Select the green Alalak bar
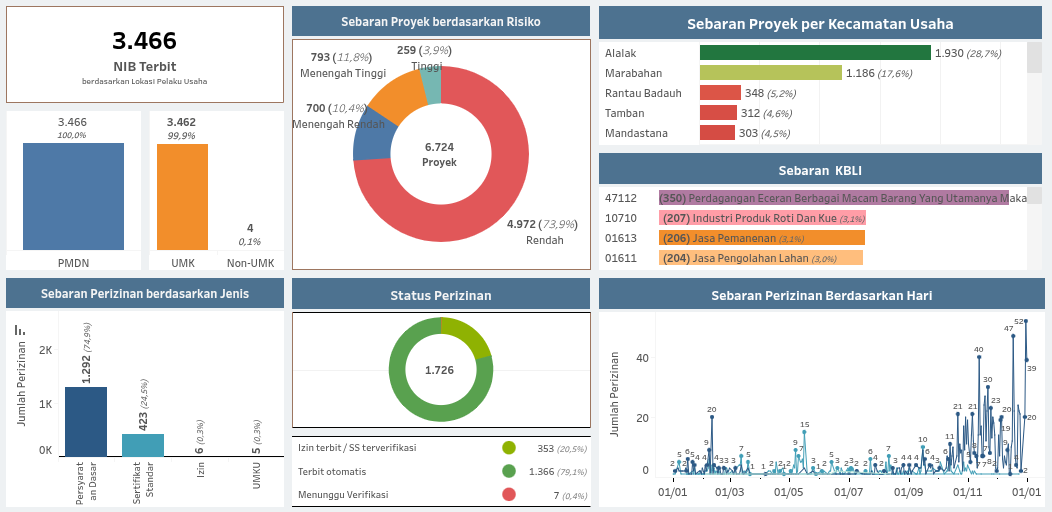Image resolution: width=1052 pixels, height=512 pixels. click(815, 53)
